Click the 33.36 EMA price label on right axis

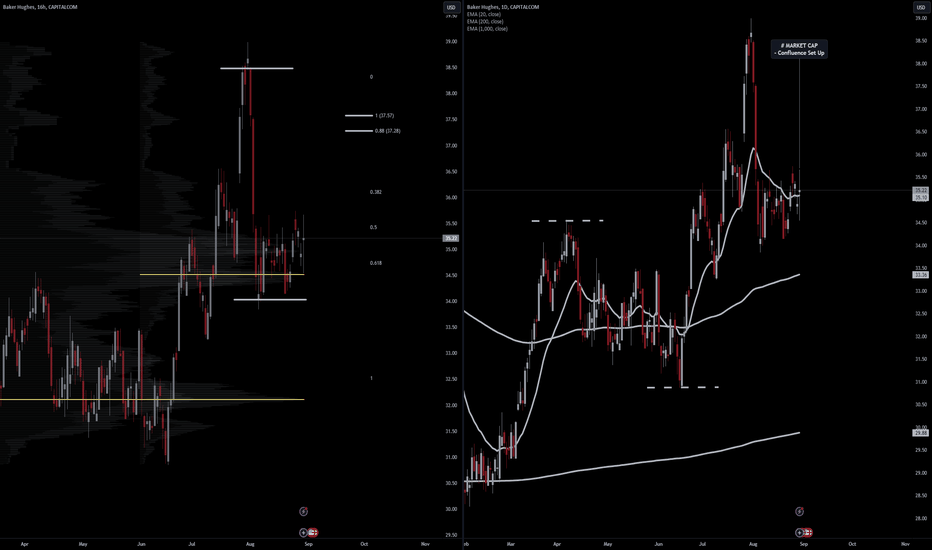pos(921,275)
